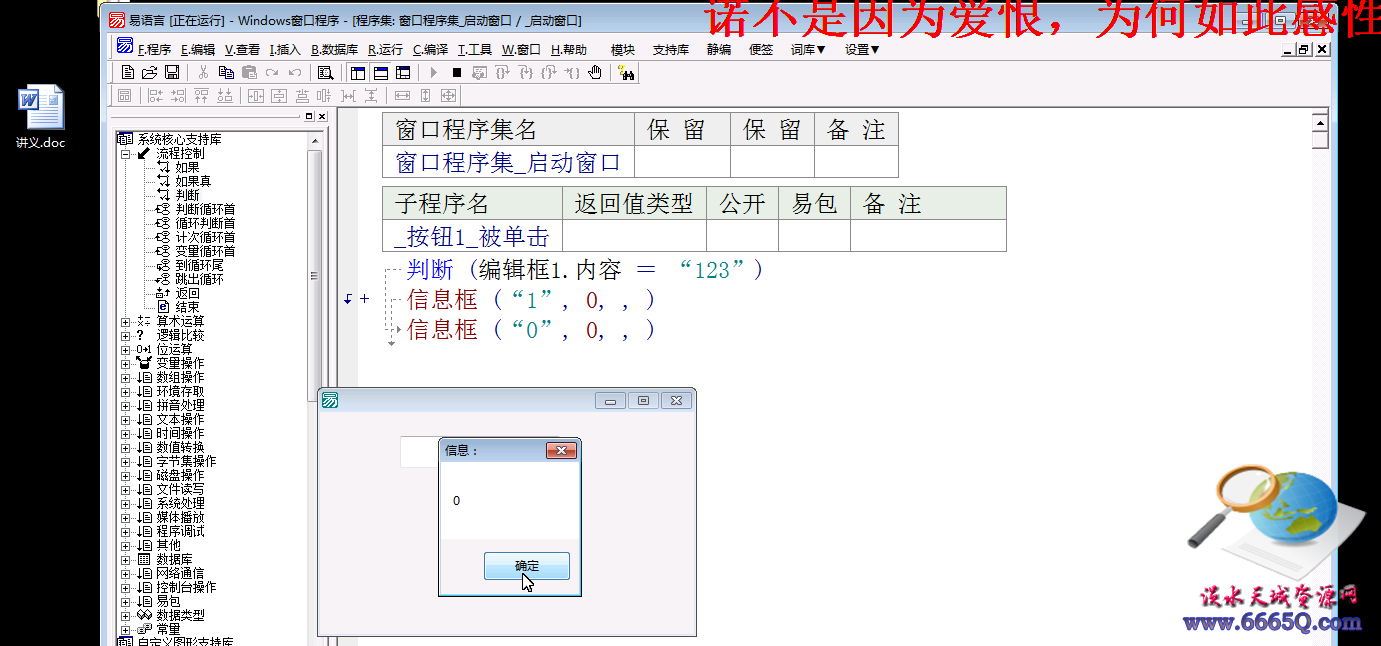The height and width of the screenshot is (646, 1381).
Task: Select the 返回 tree item
Action: click(187, 294)
